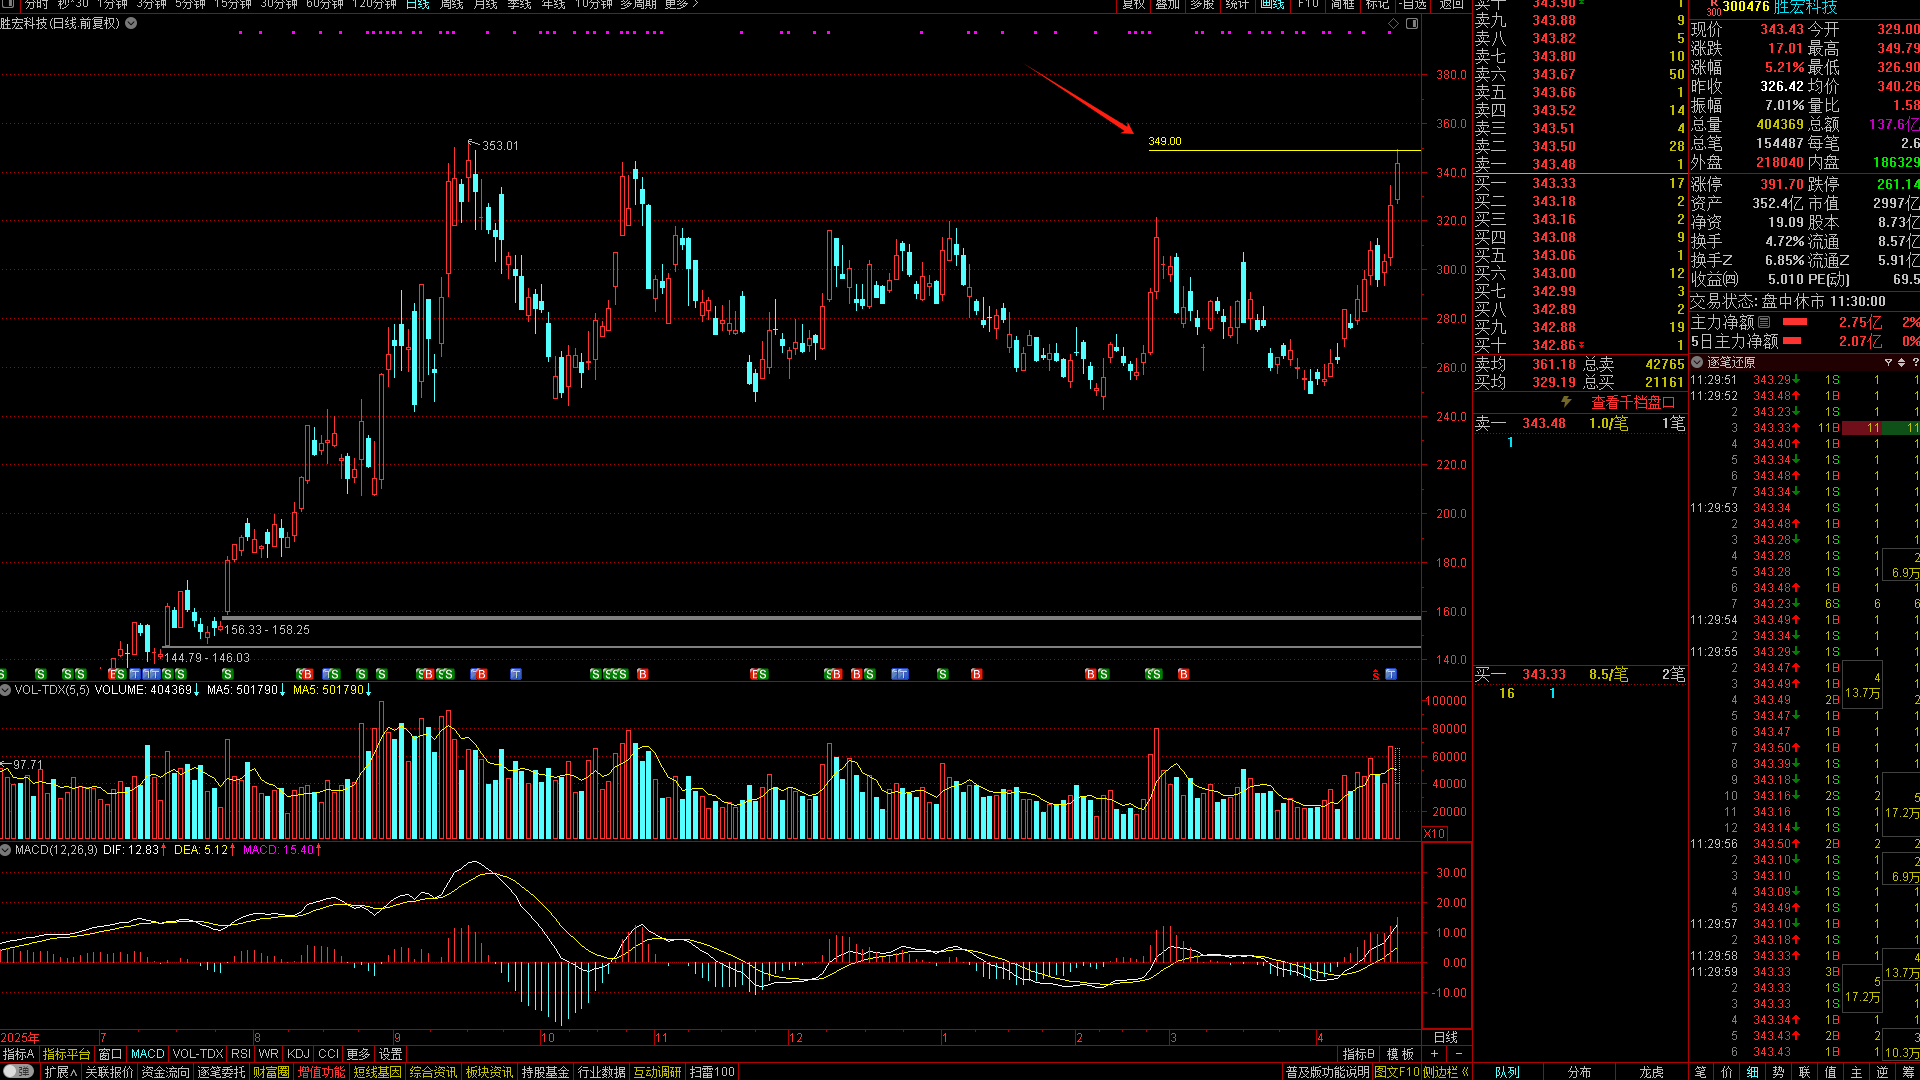1920x1080 pixels.
Task: Click the 353.01 high price marker
Action: [x=499, y=146]
